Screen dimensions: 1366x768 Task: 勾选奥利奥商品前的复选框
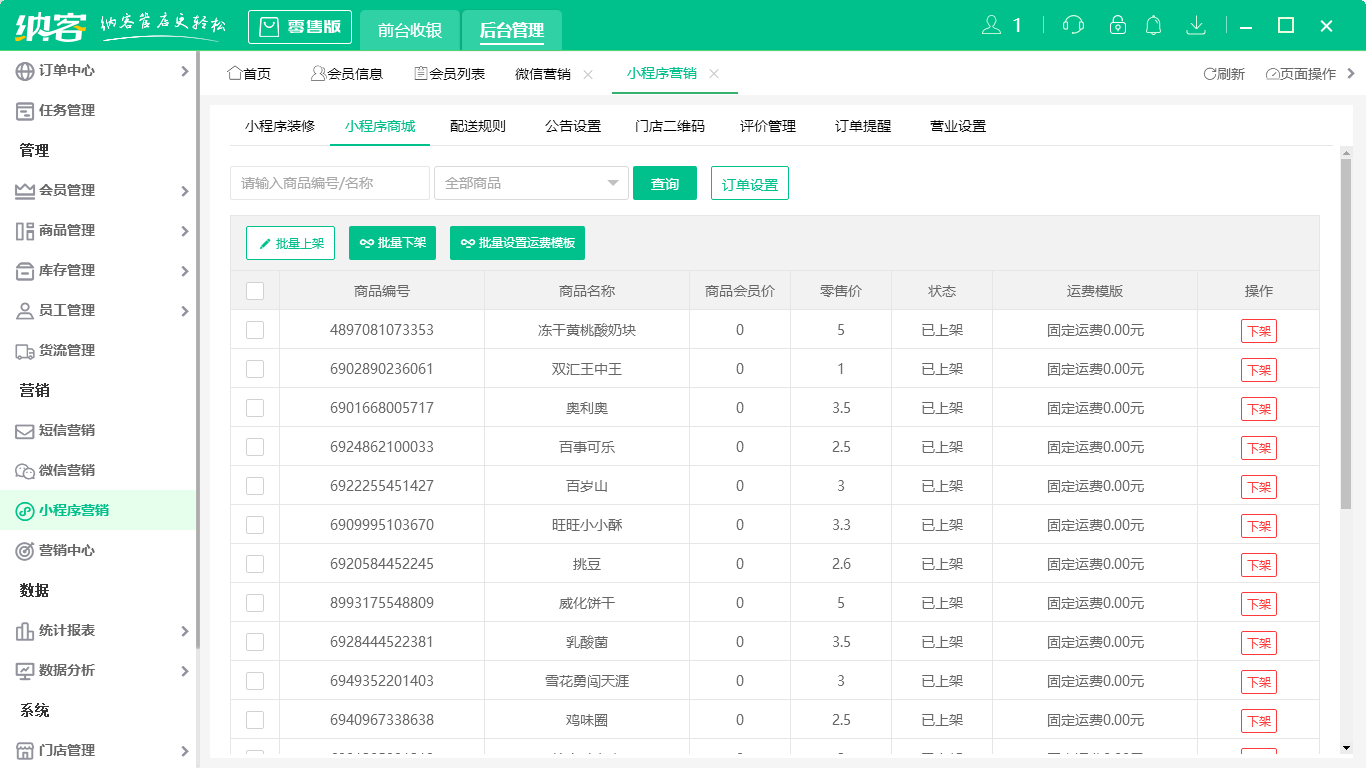click(x=255, y=408)
